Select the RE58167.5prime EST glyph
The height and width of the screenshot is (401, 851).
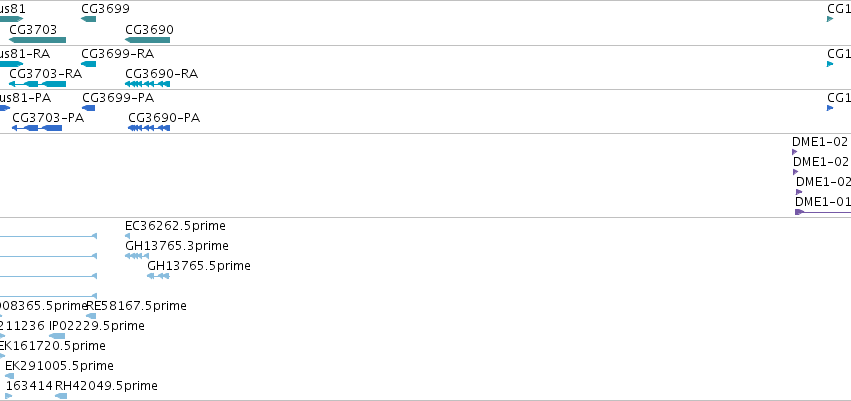[x=91, y=316]
